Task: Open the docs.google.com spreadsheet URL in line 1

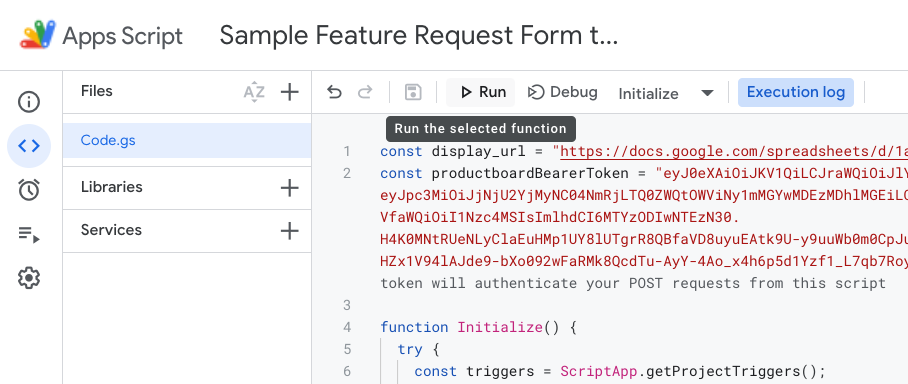Action: (x=734, y=152)
